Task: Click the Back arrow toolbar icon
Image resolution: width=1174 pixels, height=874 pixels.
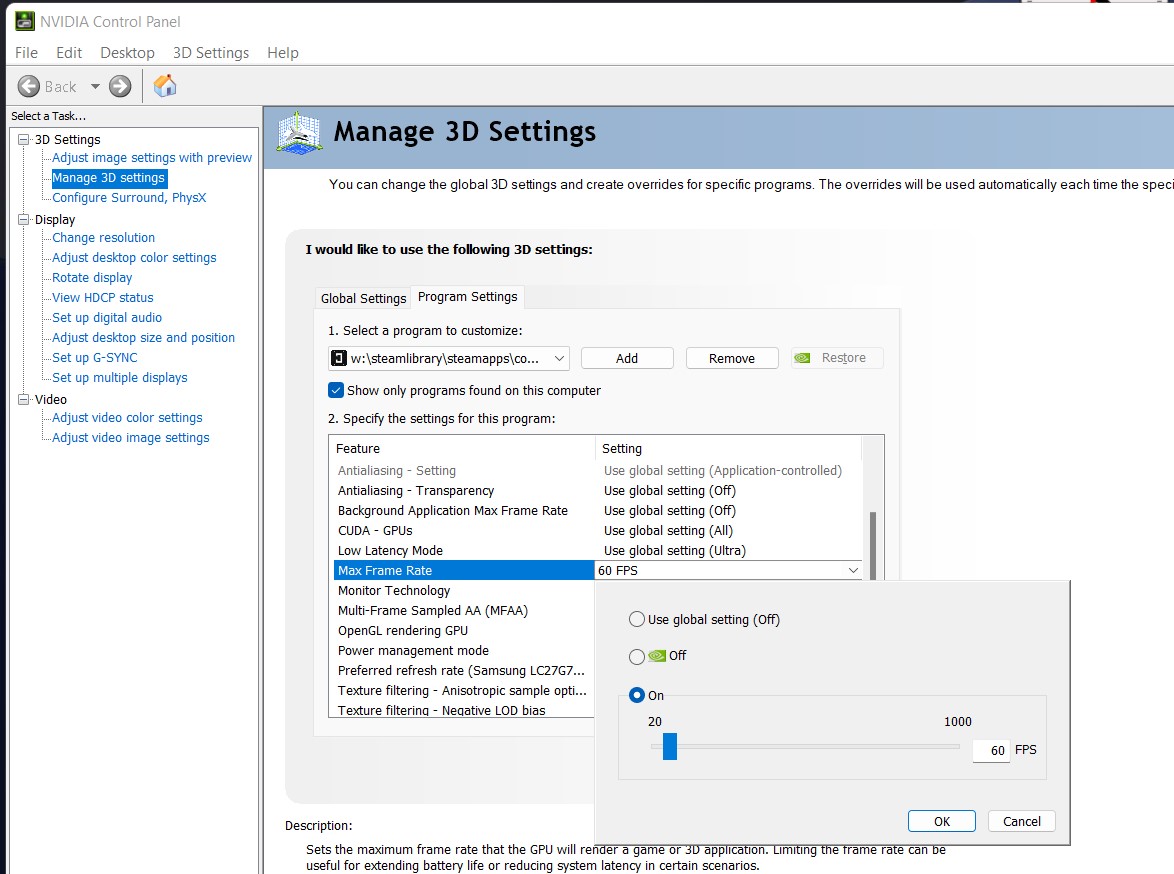Action: tap(29, 86)
